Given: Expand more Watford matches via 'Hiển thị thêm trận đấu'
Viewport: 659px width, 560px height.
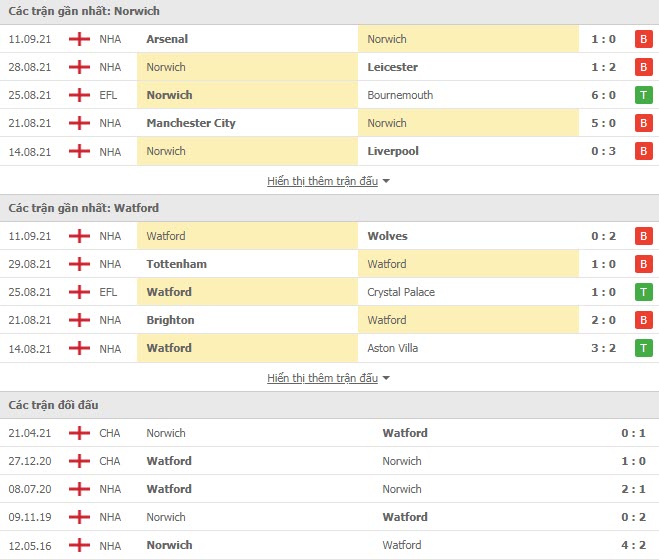Looking at the screenshot, I should pos(322,378).
